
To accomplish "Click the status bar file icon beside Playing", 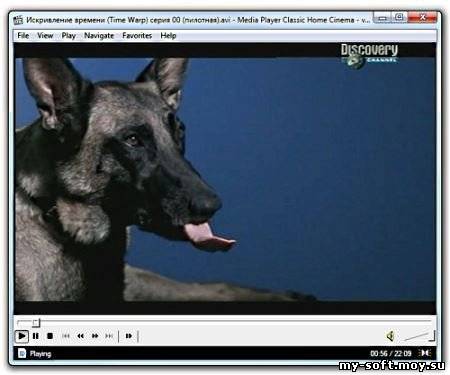I will [x=22, y=353].
